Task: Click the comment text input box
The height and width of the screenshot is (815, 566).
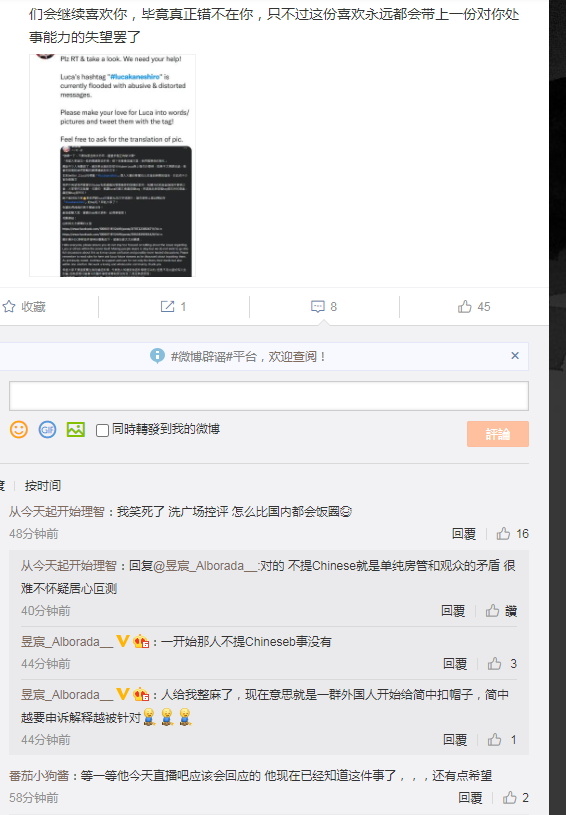Action: pos(269,396)
